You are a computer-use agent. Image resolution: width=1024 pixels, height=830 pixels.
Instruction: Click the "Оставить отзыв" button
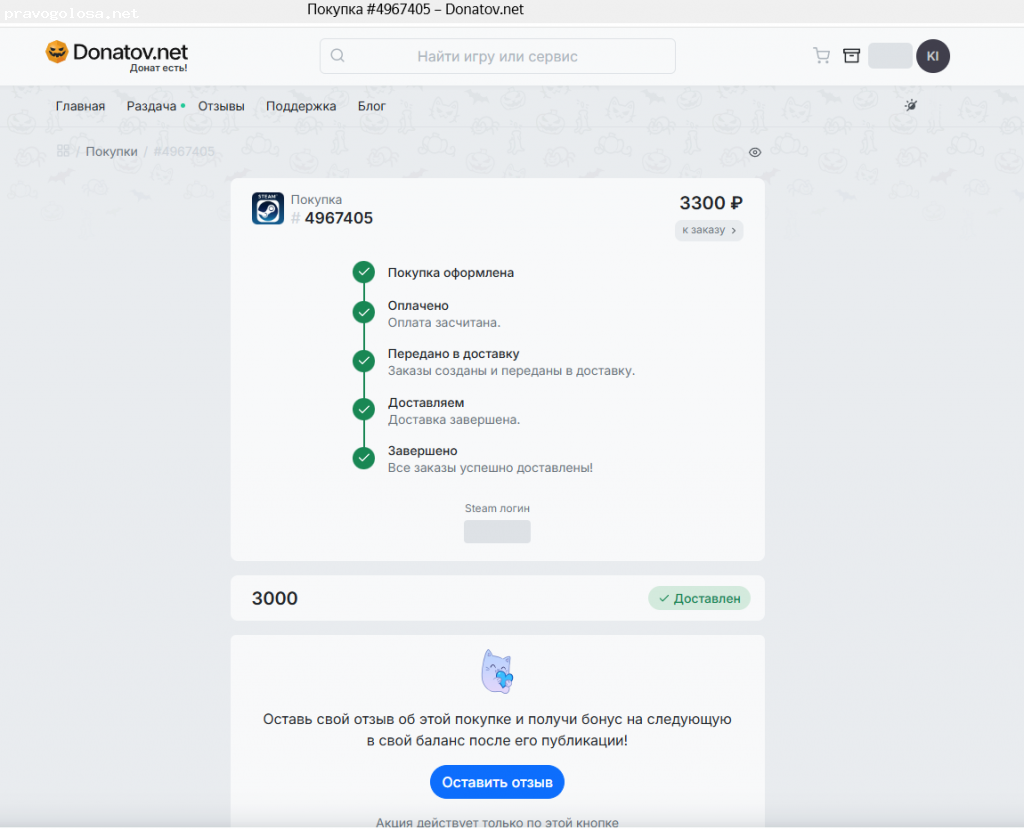coord(497,782)
